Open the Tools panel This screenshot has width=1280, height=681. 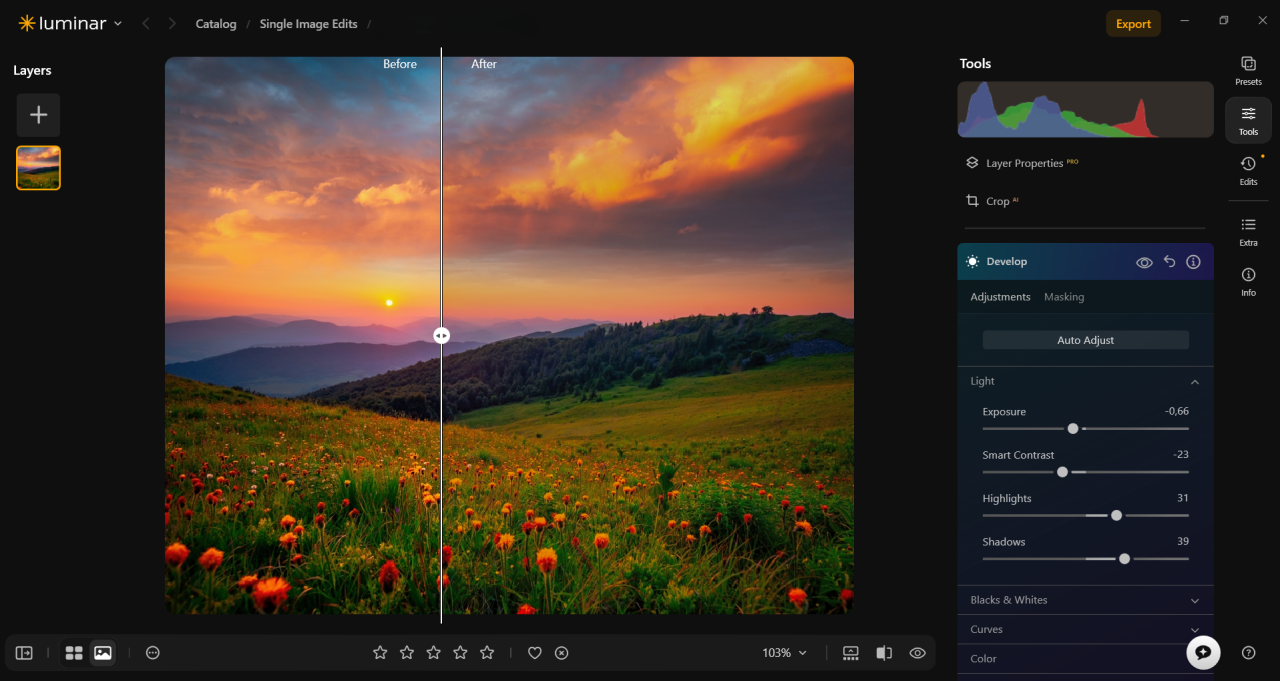click(1248, 120)
